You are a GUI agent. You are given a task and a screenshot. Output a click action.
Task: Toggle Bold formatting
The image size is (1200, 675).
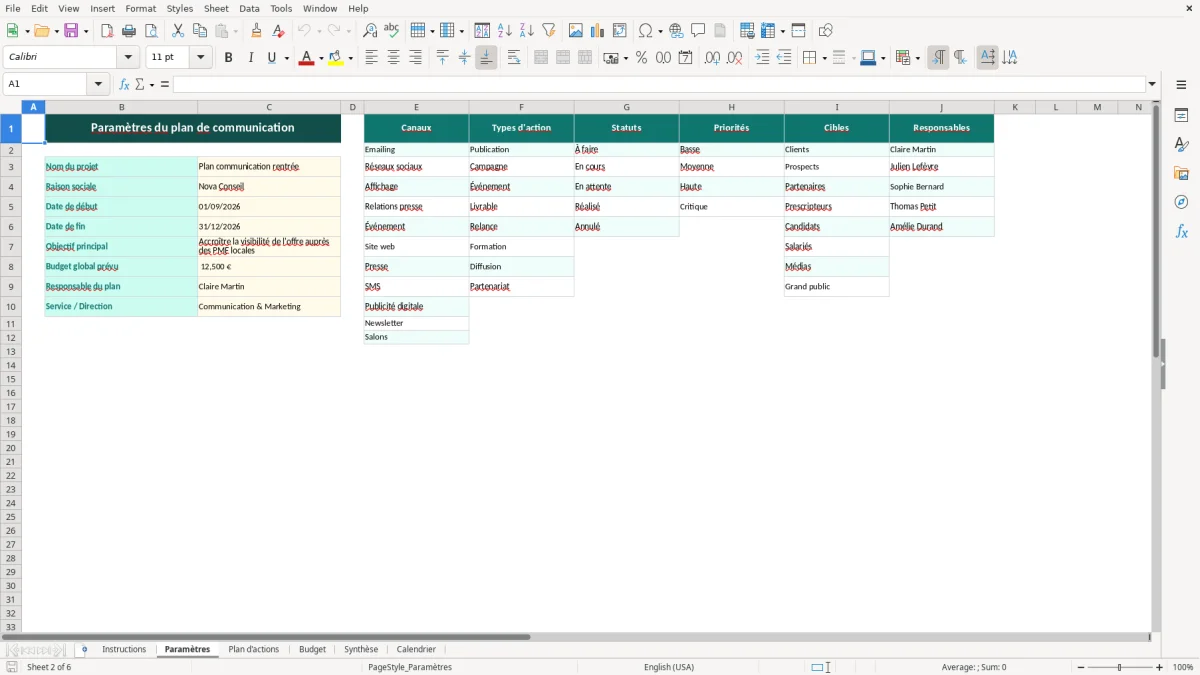(228, 58)
